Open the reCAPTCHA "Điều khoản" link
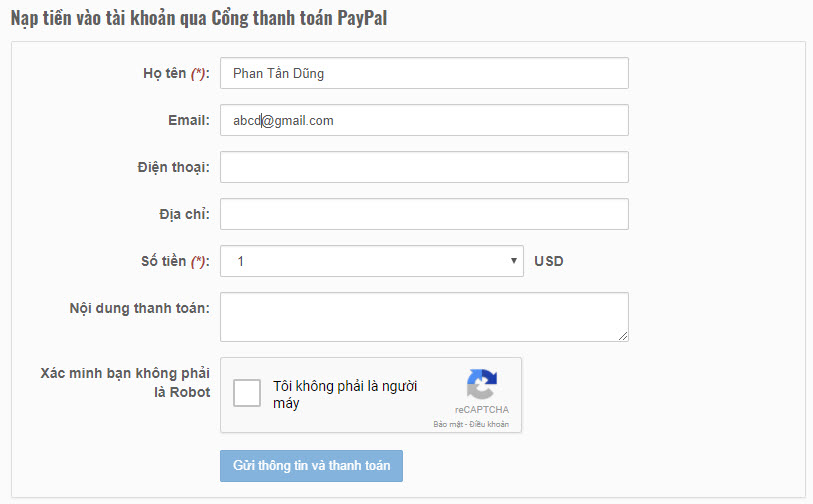The width and height of the screenshot is (813, 504). (489, 424)
